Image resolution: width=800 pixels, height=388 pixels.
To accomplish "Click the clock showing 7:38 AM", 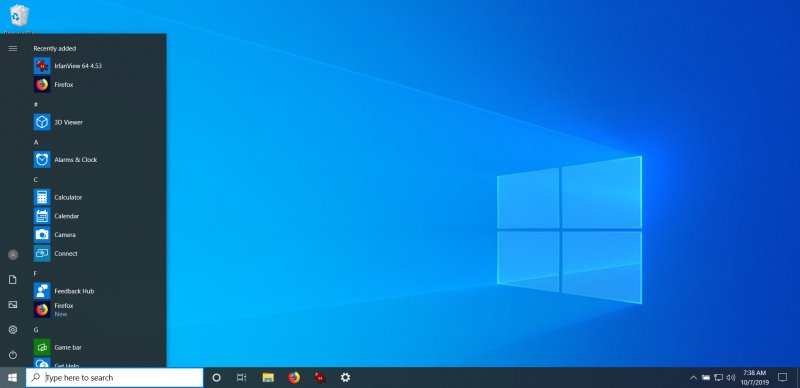I will point(754,378).
